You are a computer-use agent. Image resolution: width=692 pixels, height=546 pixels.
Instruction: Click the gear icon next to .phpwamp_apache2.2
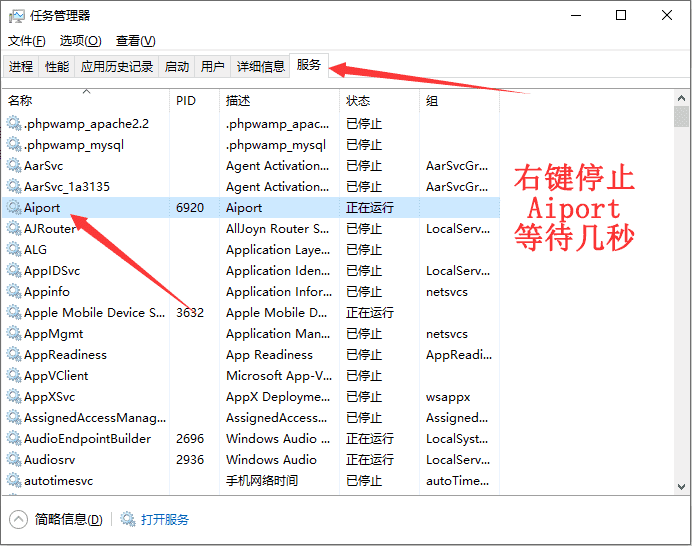click(14, 124)
